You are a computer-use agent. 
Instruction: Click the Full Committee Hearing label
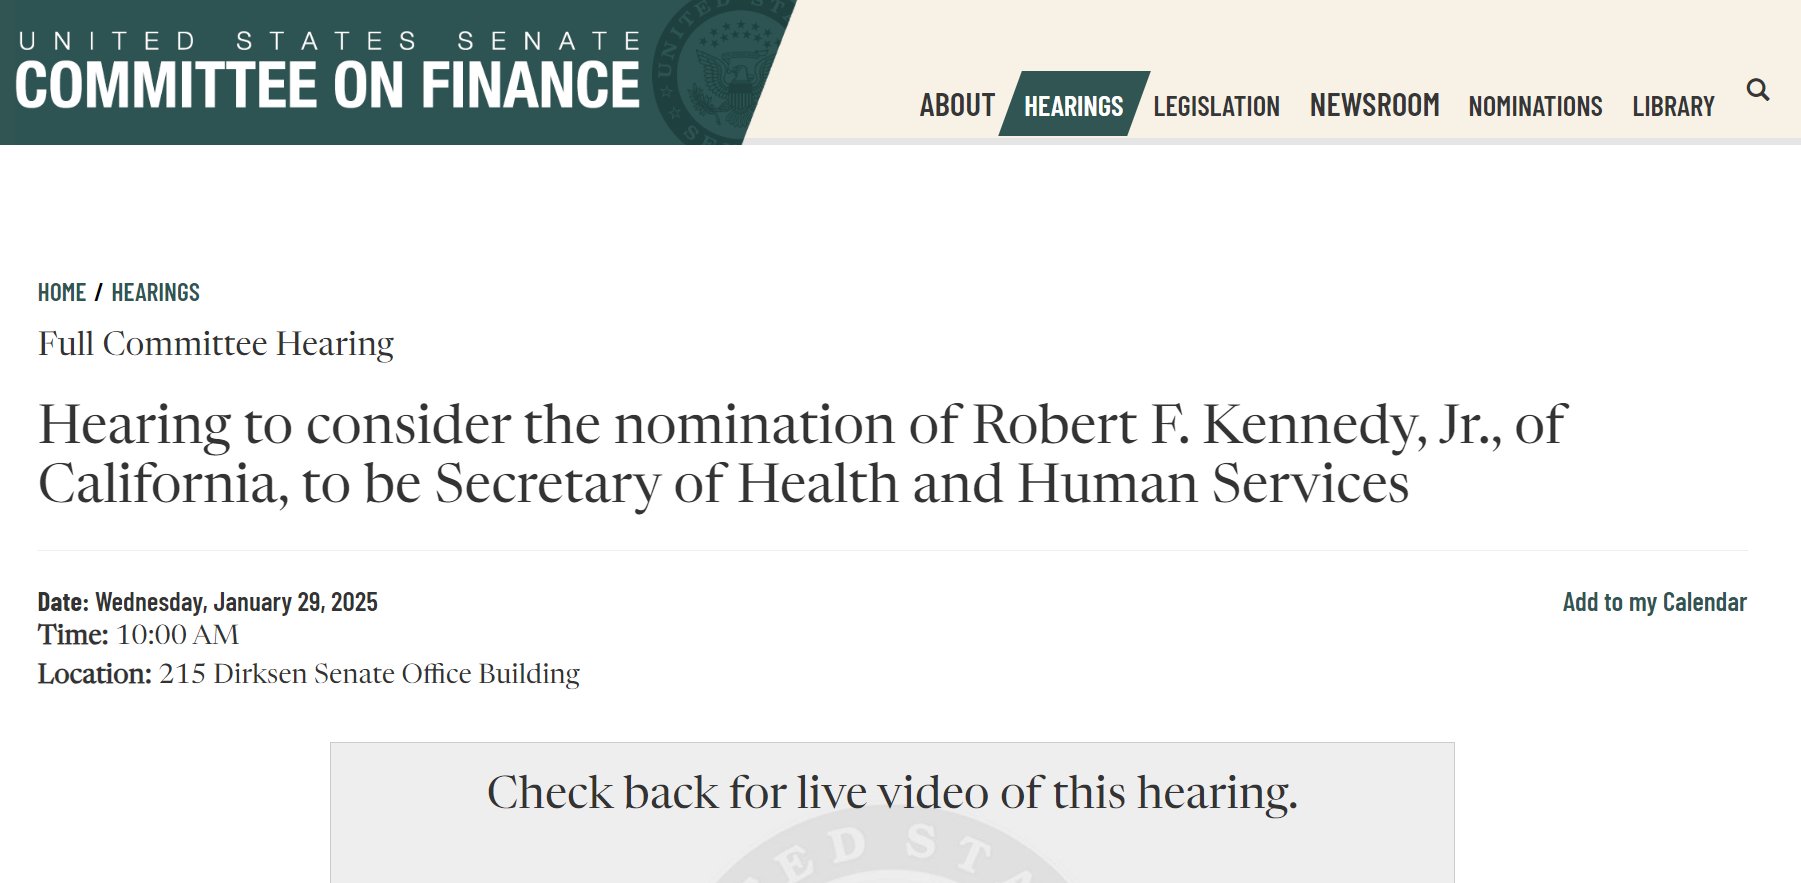pyautogui.click(x=216, y=344)
